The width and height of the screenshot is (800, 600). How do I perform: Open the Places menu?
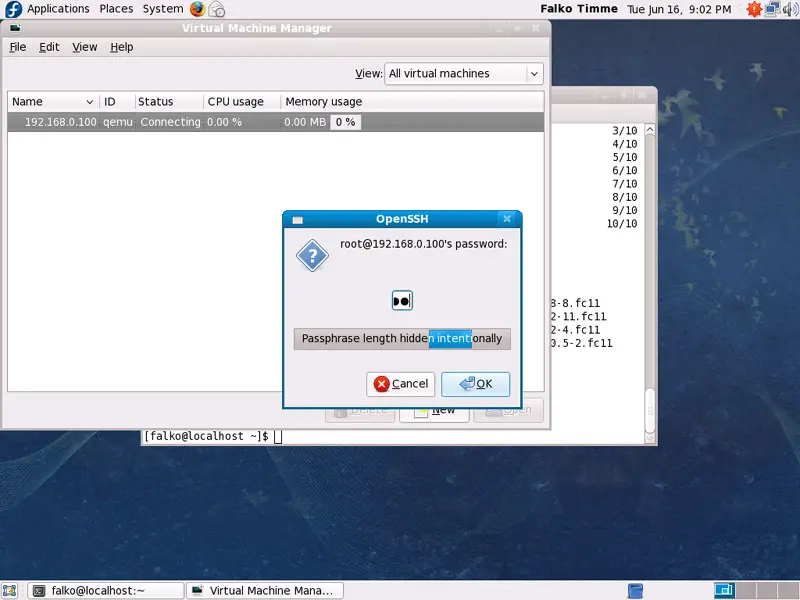tap(116, 9)
